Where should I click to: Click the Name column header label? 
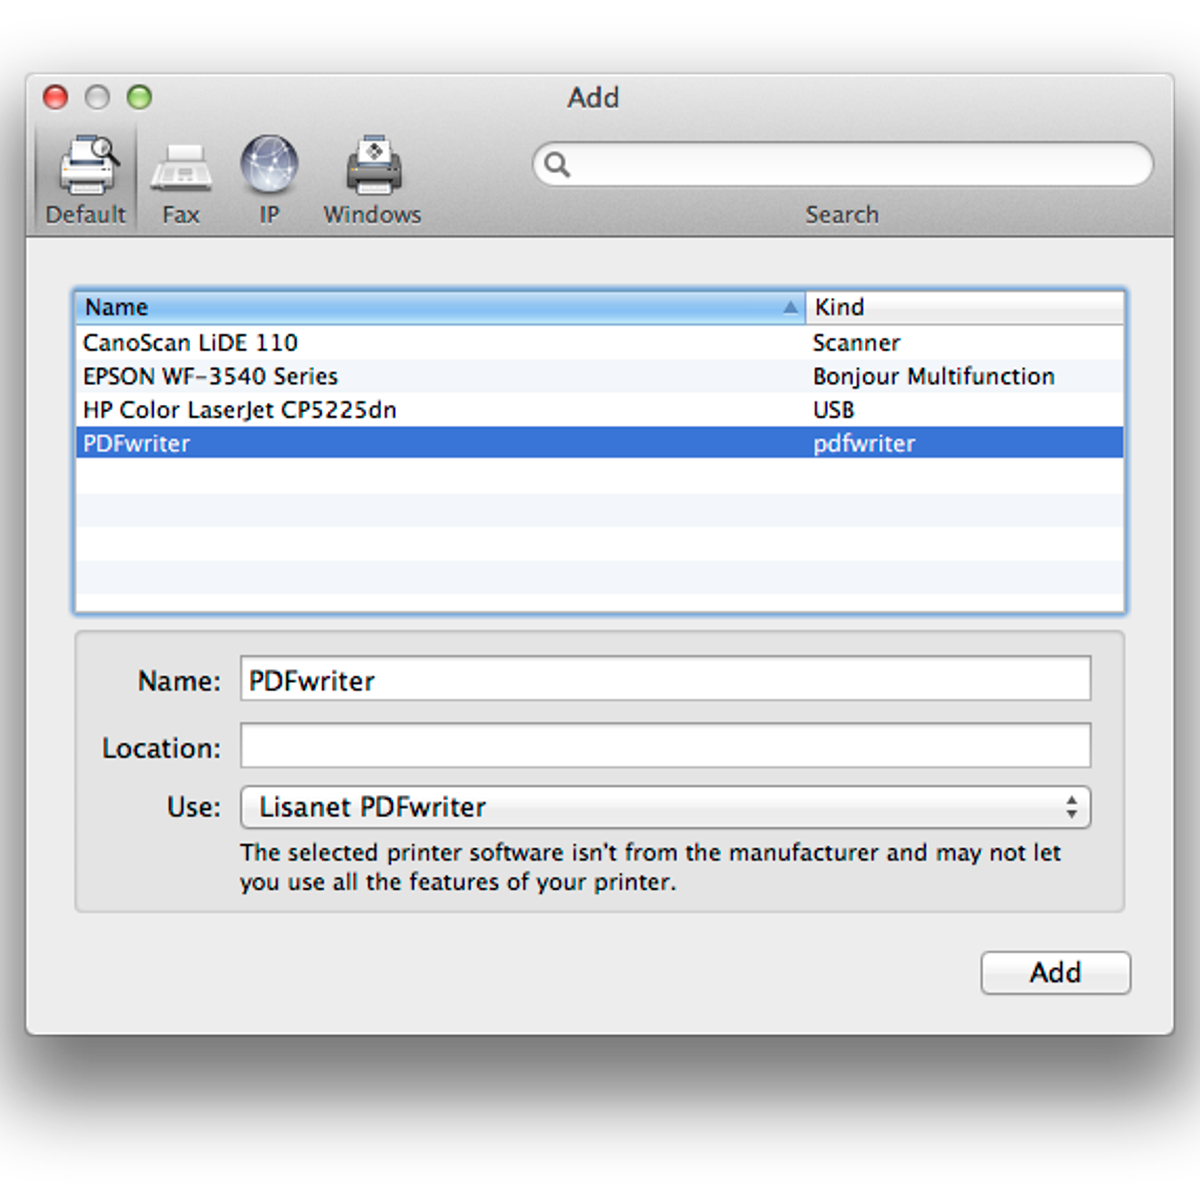pyautogui.click(x=117, y=307)
